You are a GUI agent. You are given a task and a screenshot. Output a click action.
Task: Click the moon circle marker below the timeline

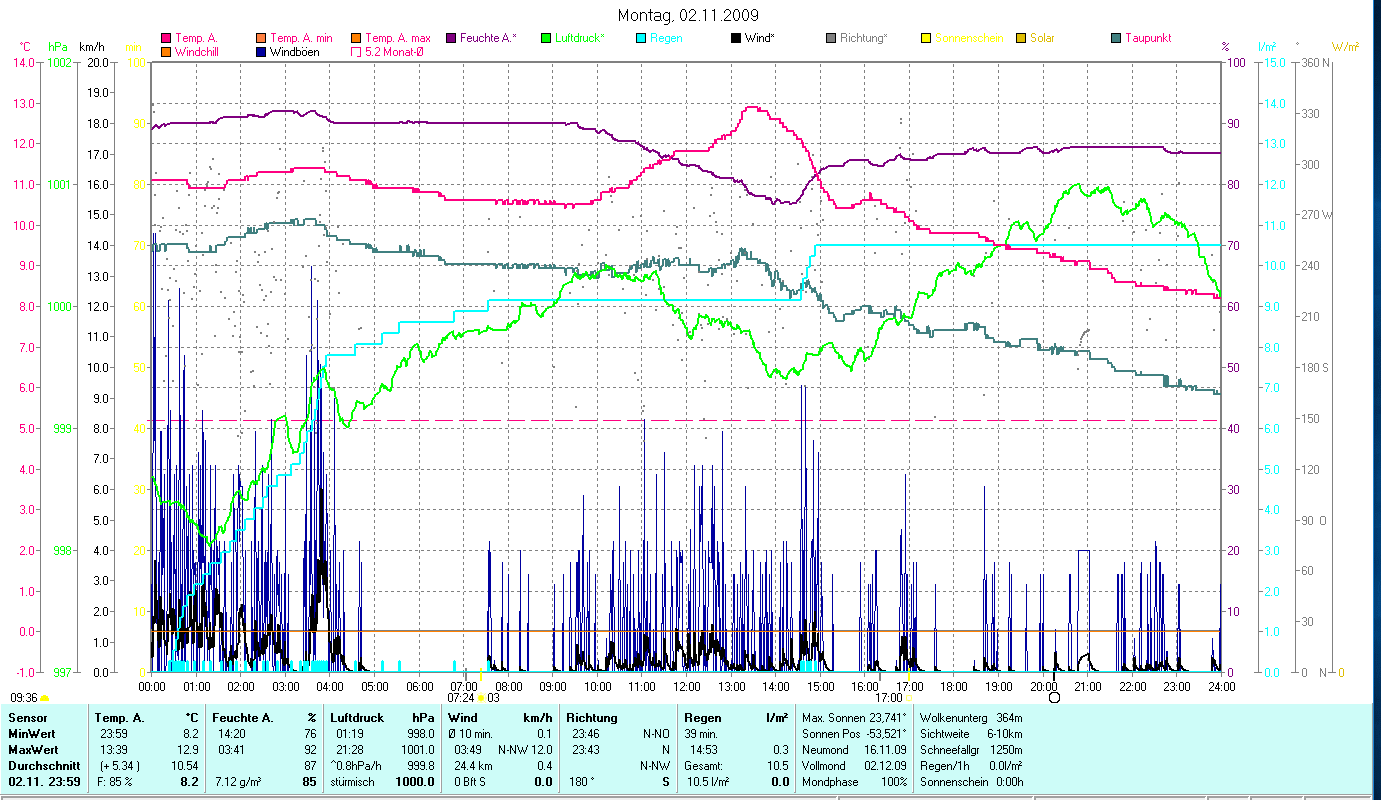coord(1054,697)
